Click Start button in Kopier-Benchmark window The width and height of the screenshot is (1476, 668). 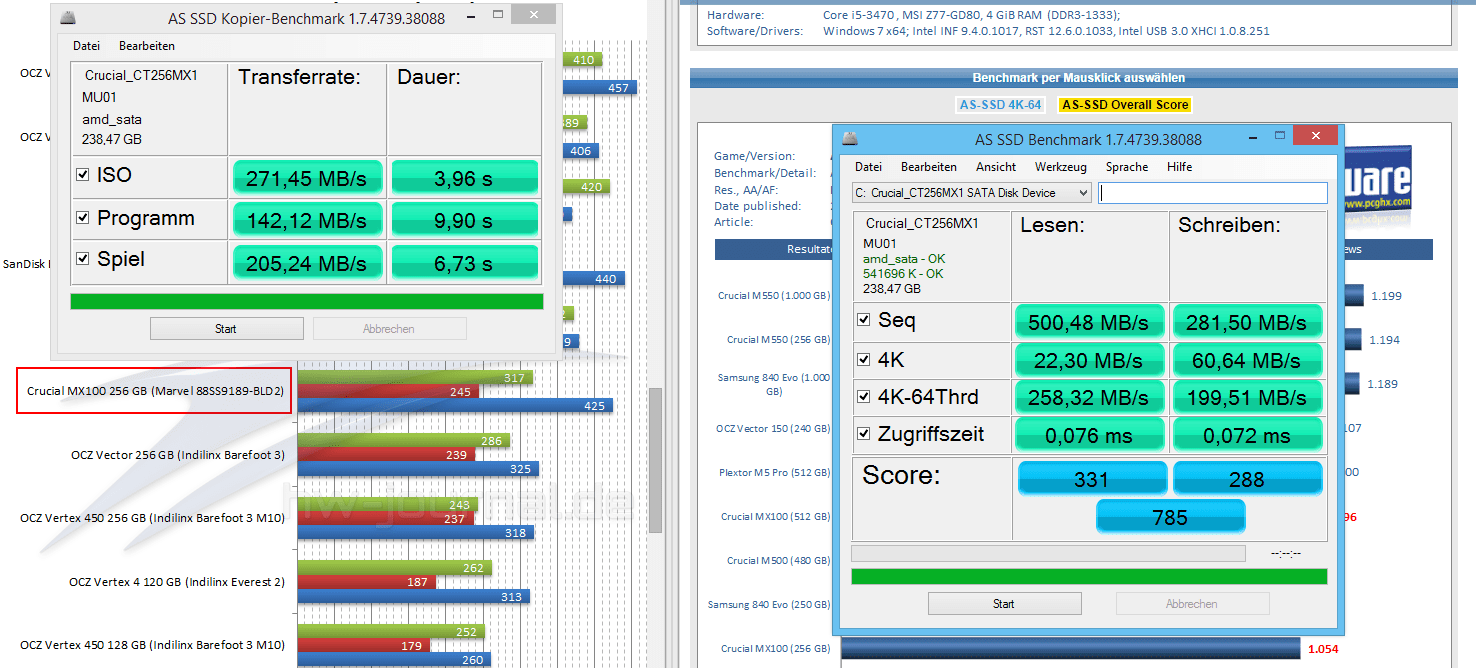pyautogui.click(x=226, y=329)
